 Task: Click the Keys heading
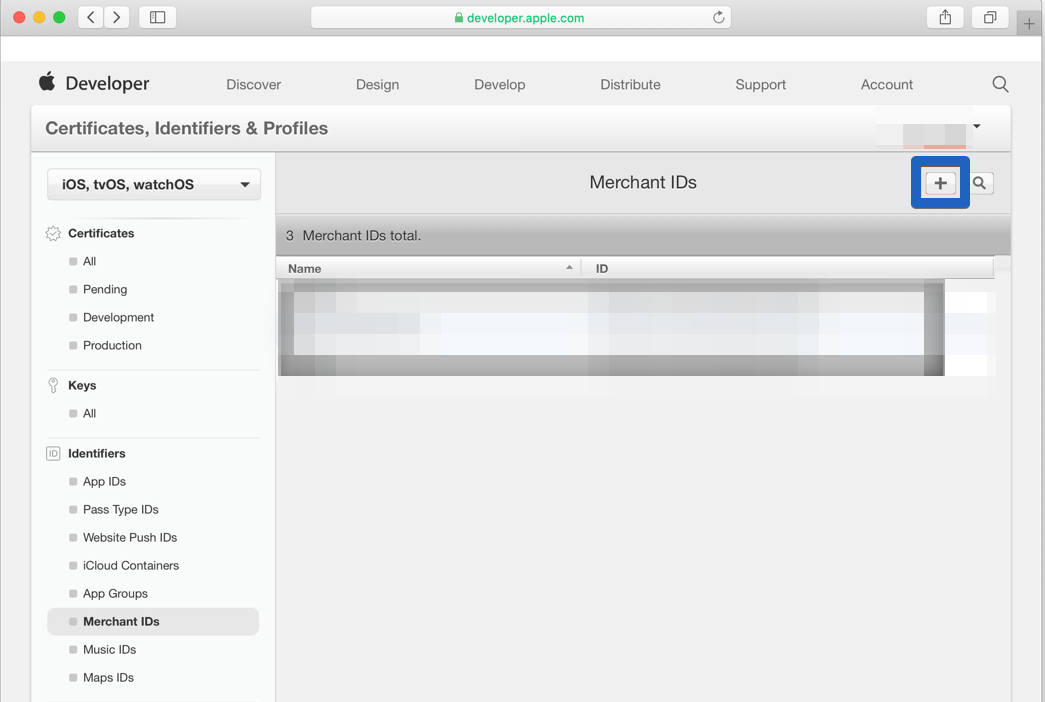(x=82, y=385)
